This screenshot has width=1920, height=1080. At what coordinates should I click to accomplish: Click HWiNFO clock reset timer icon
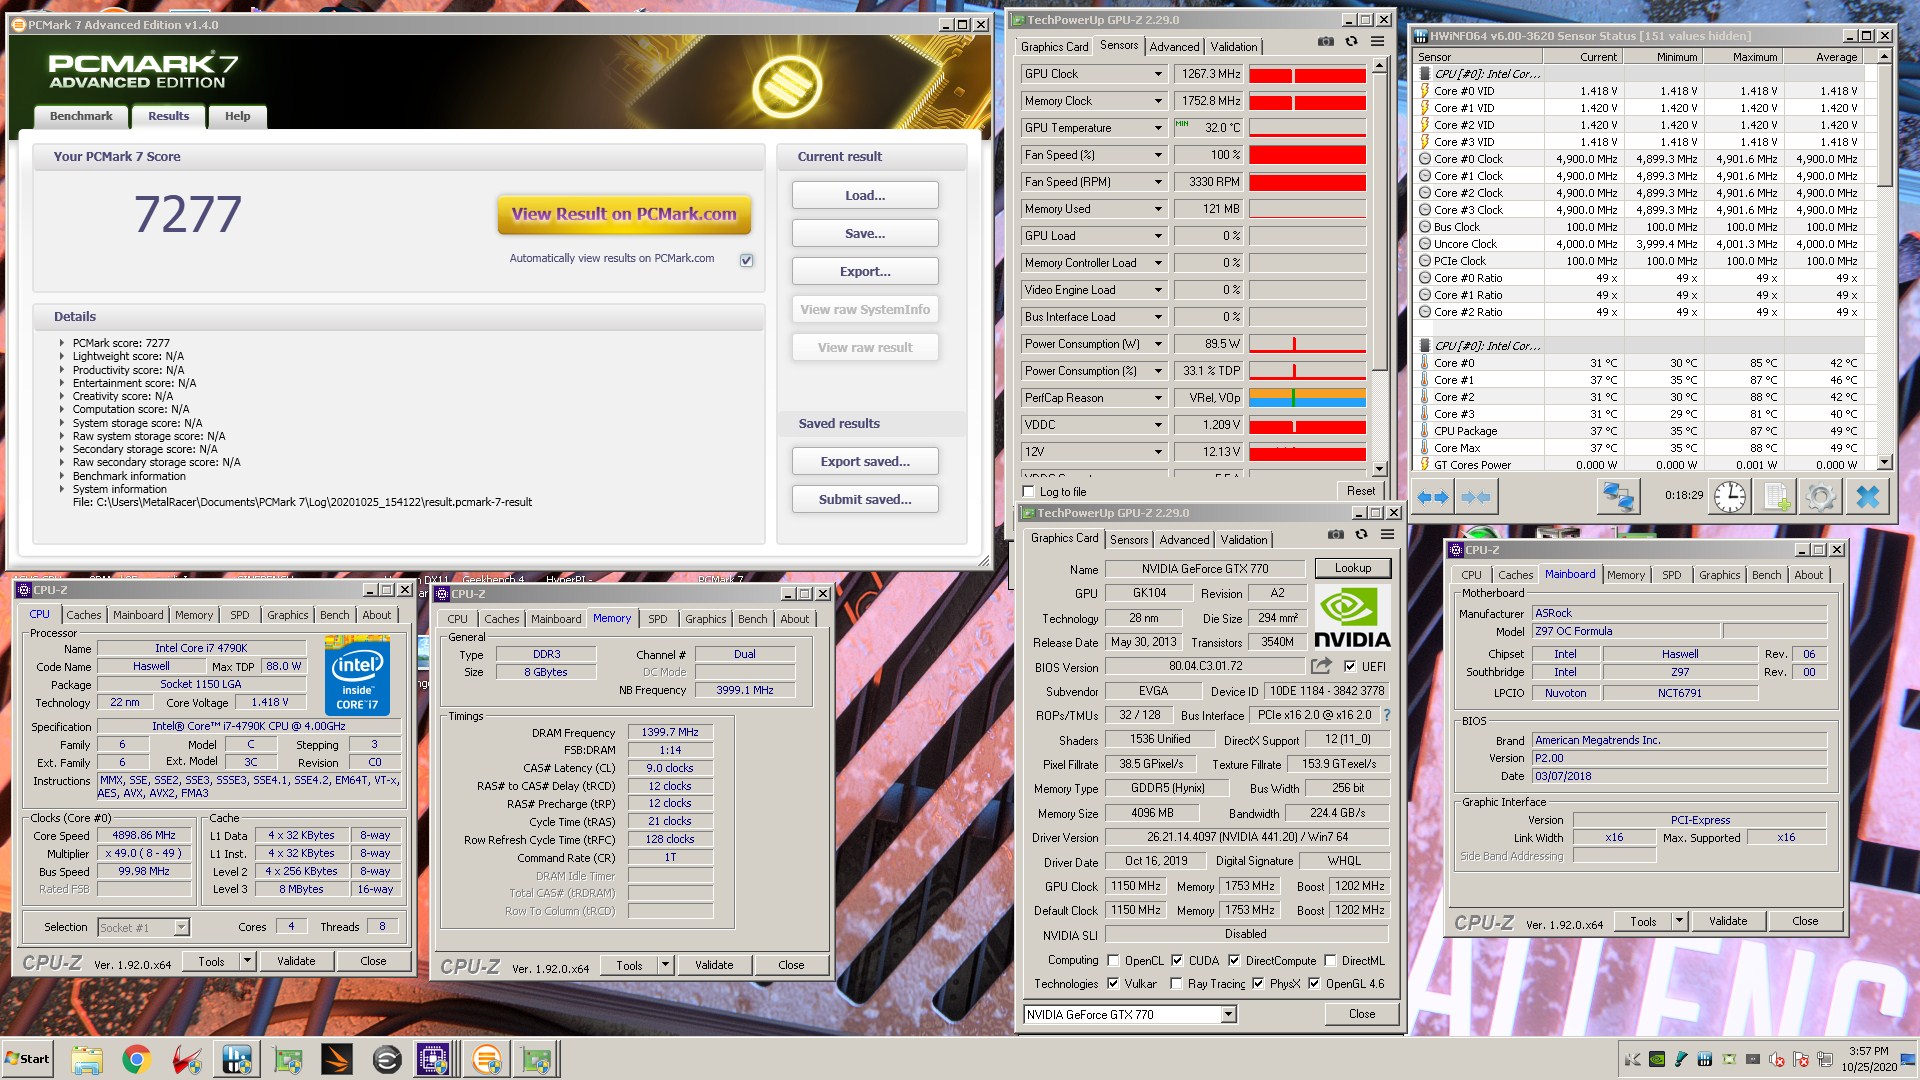[1730, 496]
